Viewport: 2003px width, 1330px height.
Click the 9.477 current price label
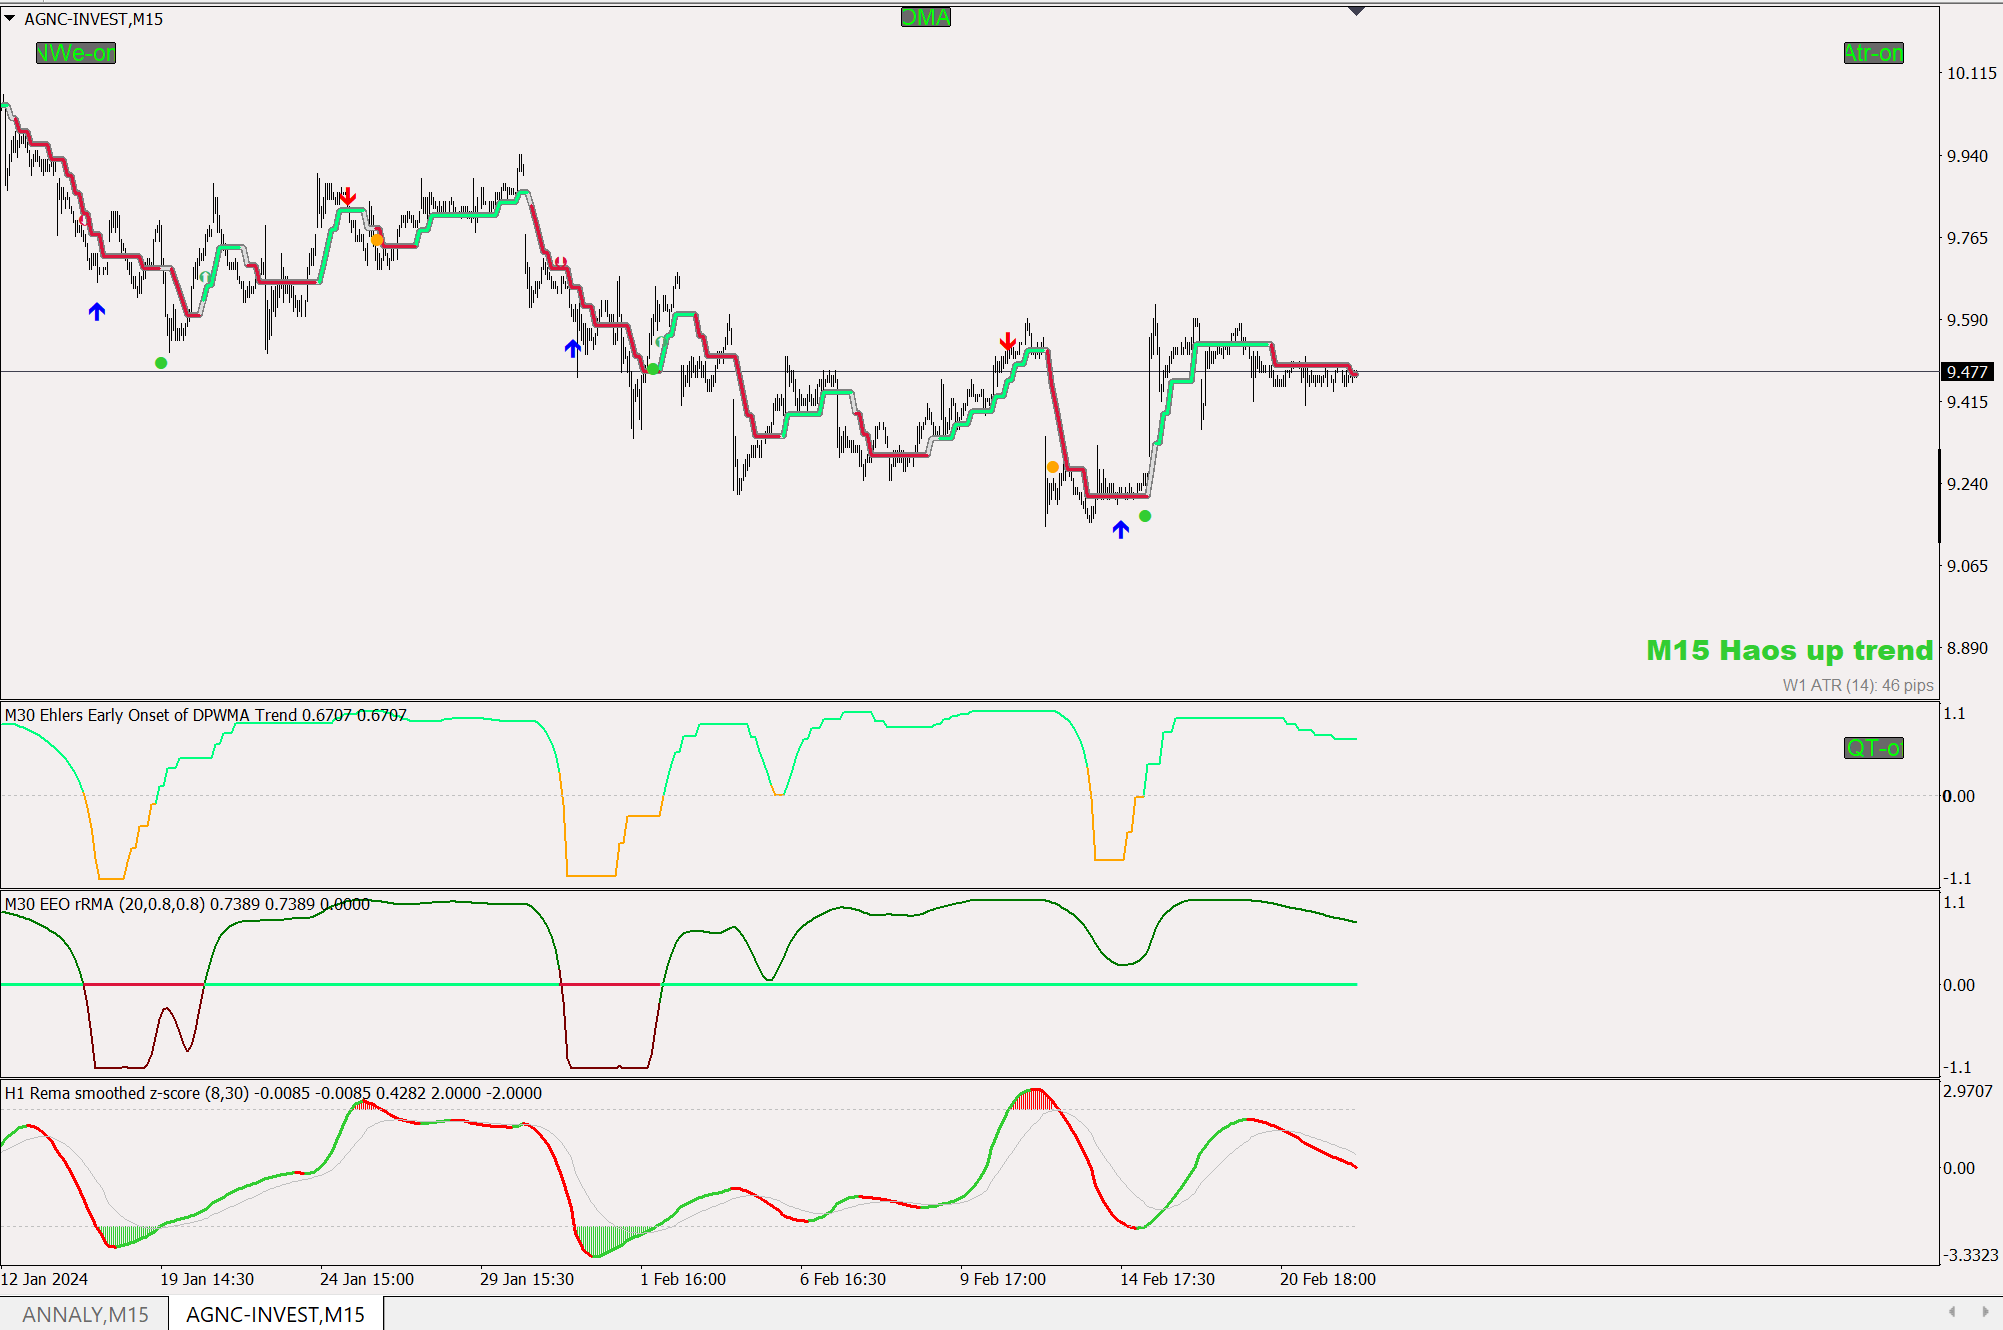pos(1966,372)
